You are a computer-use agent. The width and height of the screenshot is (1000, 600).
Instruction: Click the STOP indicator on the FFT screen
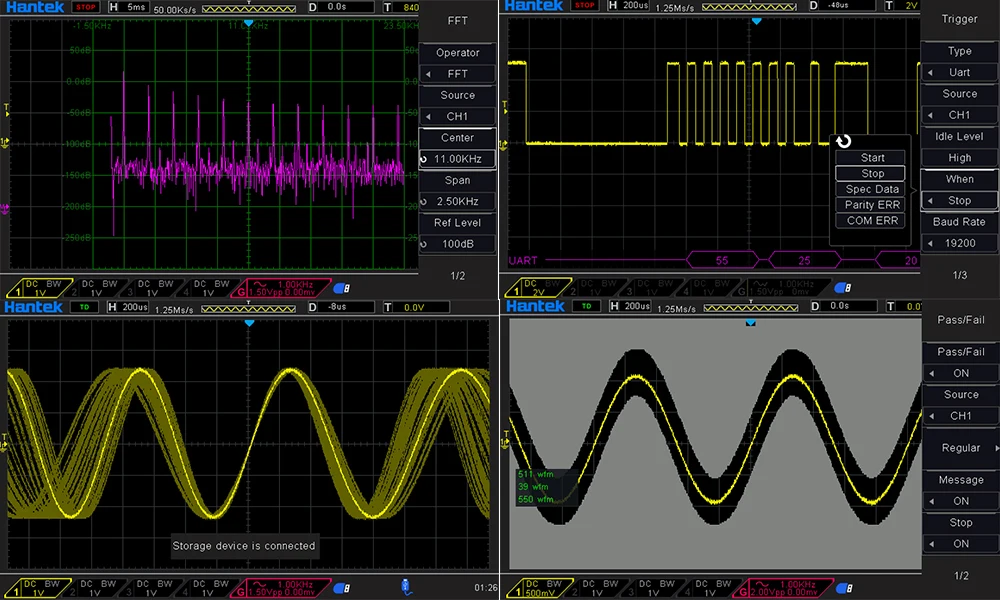pos(85,7)
